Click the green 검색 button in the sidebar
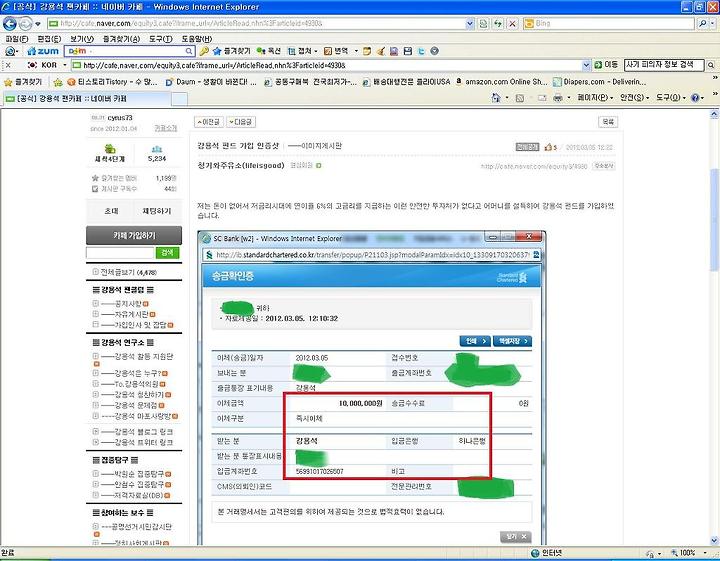This screenshot has height=561, width=720. (167, 252)
